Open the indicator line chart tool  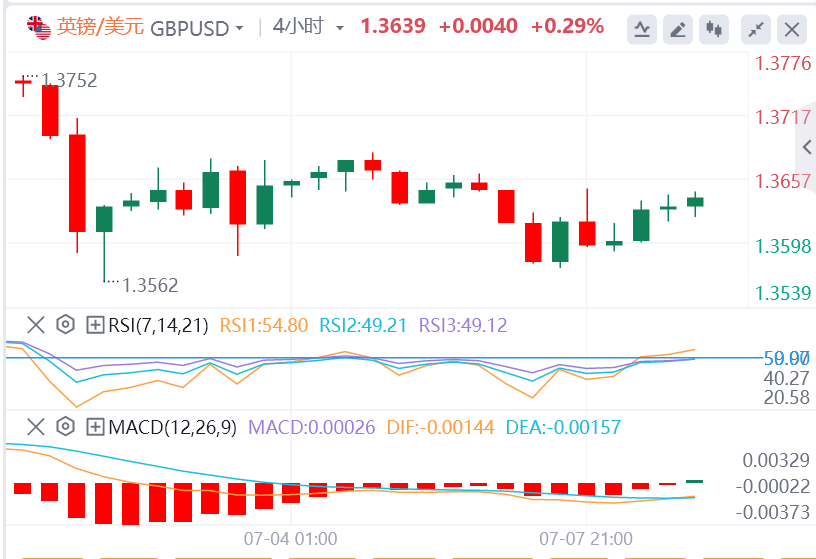(642, 29)
